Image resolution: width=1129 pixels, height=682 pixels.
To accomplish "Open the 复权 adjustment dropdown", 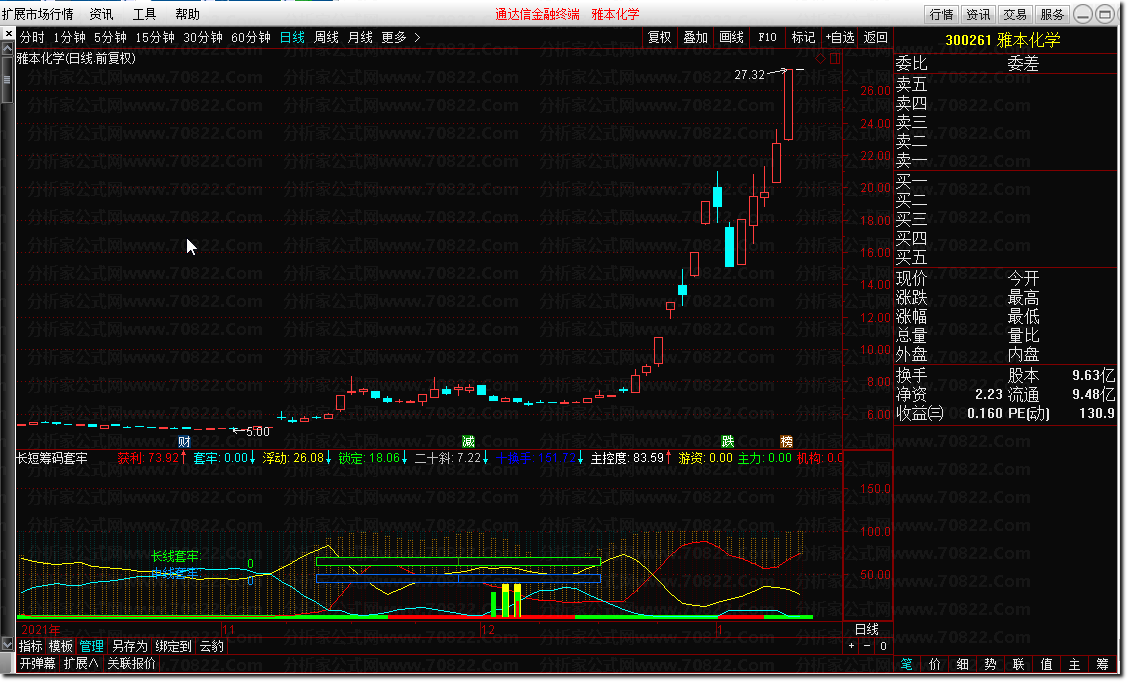I will coord(660,37).
